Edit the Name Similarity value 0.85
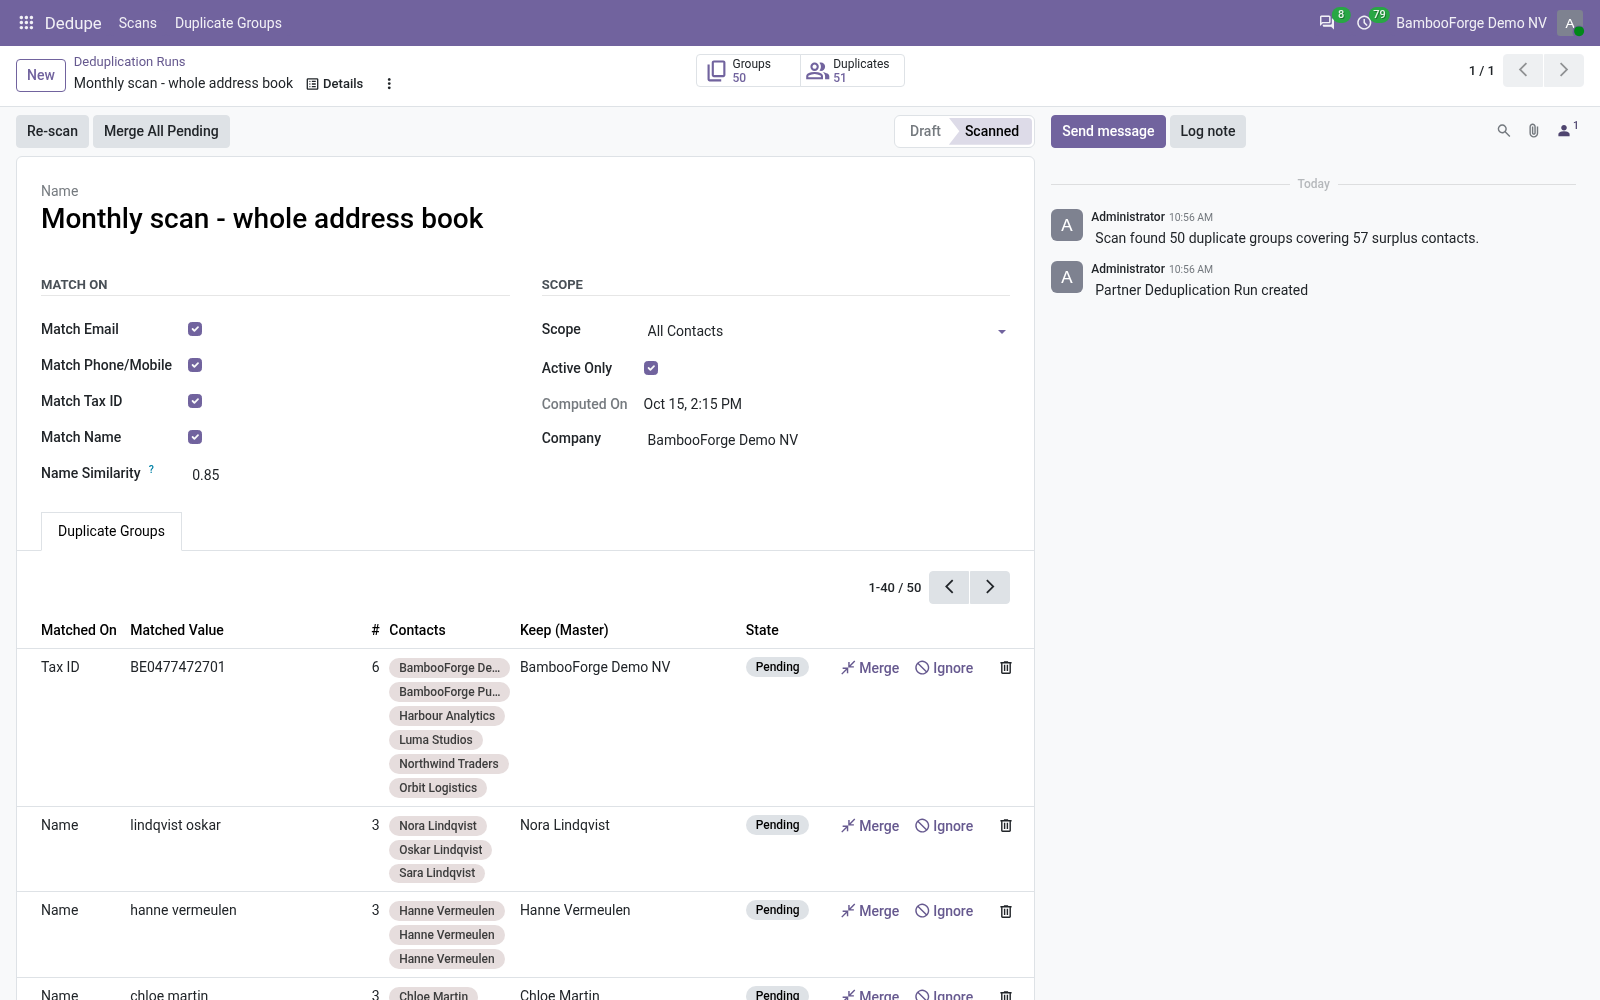Viewport: 1600px width, 1000px height. pyautogui.click(x=350, y=475)
